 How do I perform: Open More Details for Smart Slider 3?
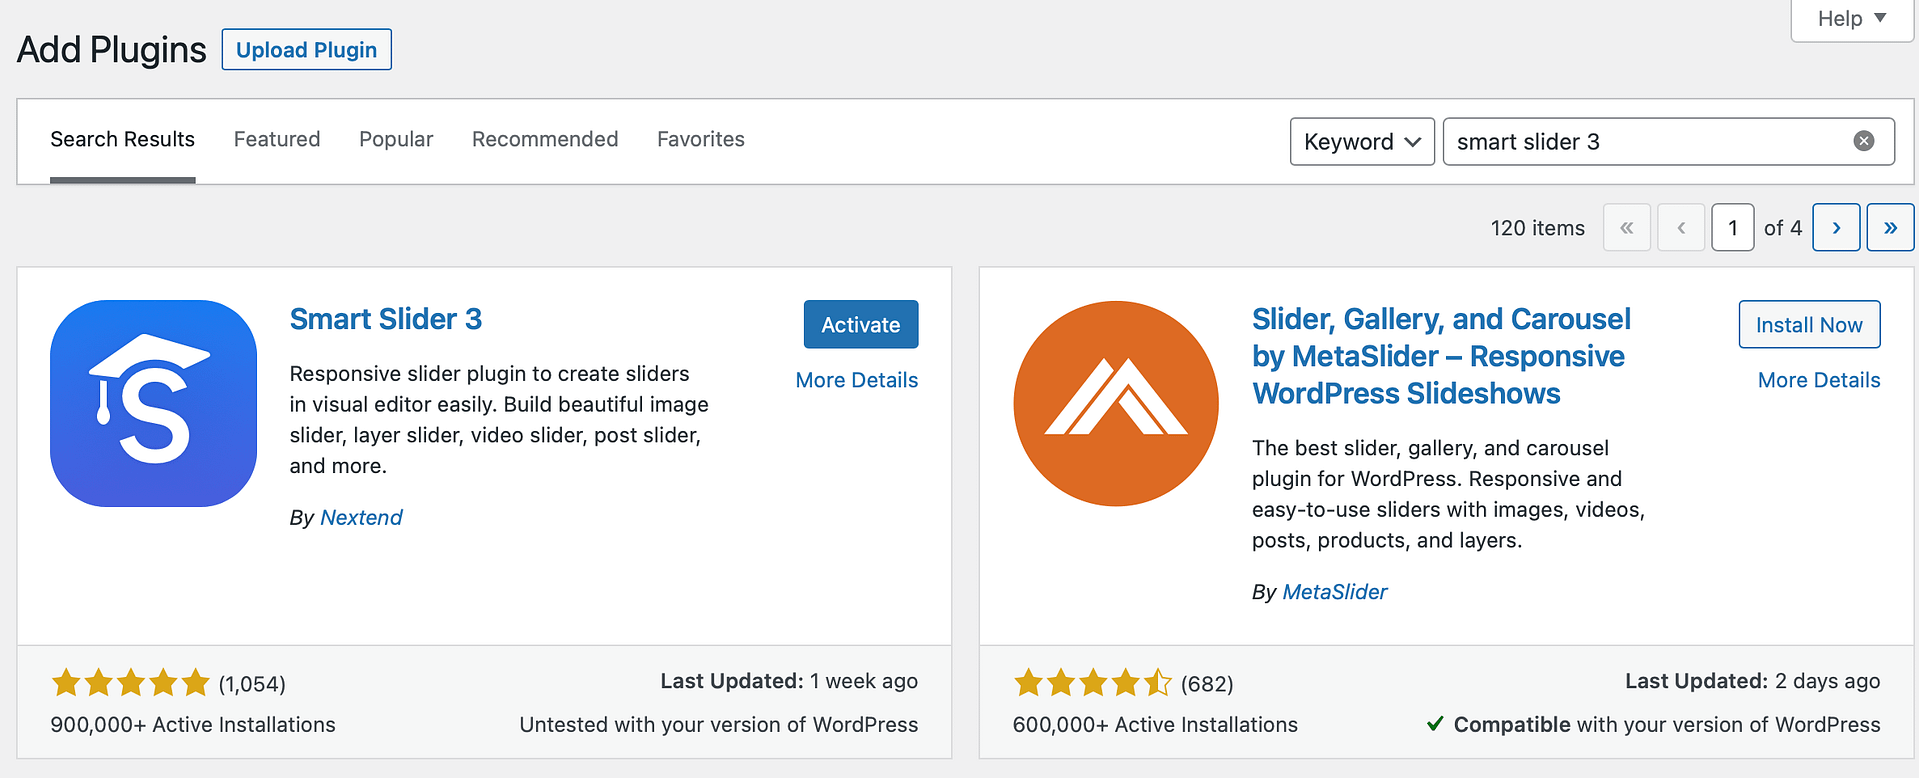pos(856,380)
